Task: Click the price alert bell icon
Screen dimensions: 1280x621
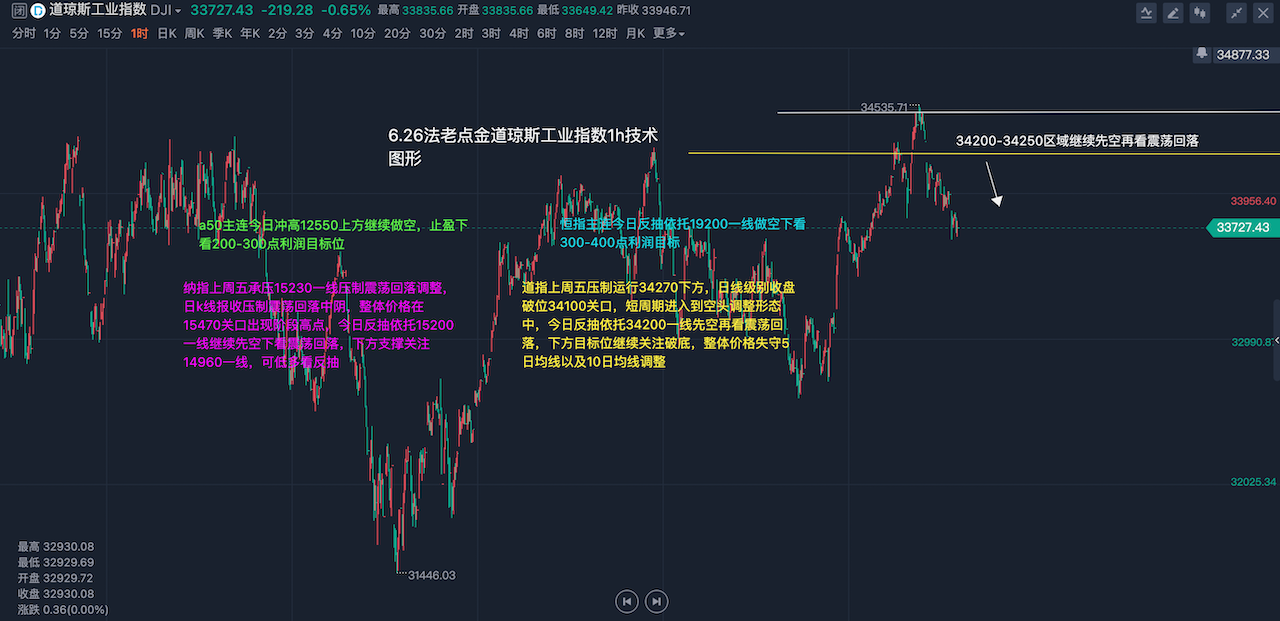Action: (1201, 54)
